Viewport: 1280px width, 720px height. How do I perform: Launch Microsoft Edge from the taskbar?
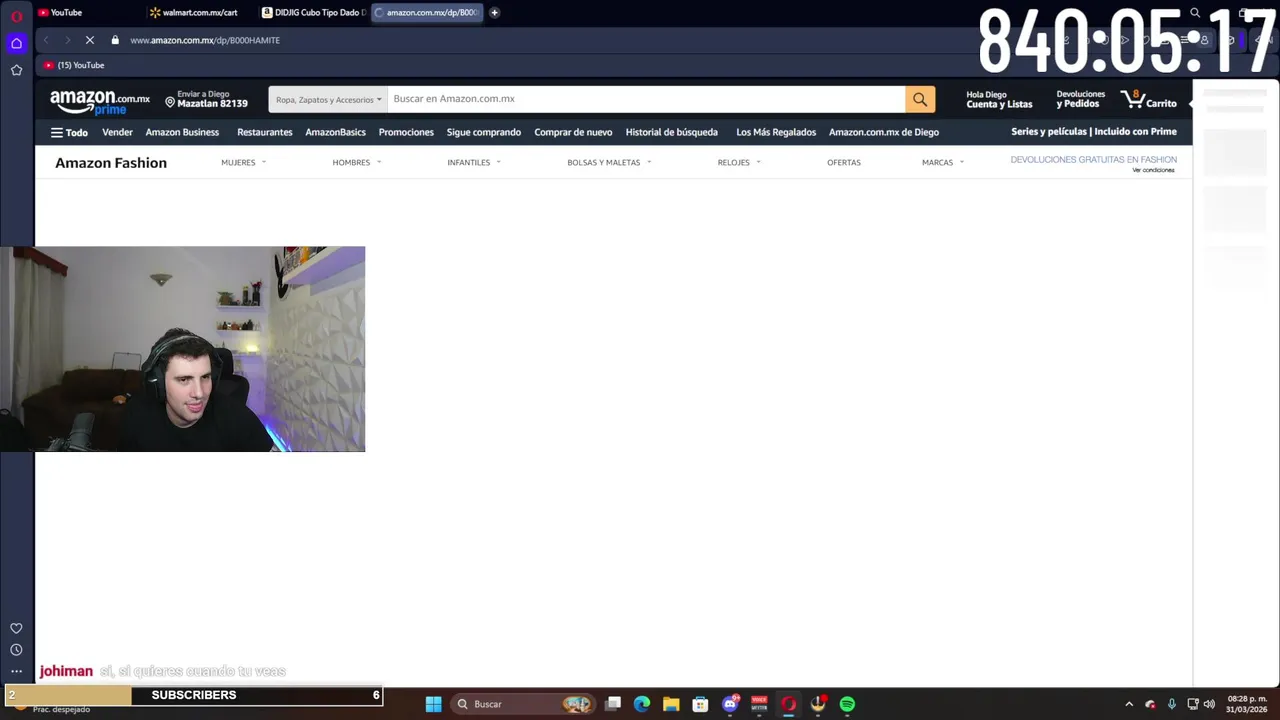coord(642,704)
